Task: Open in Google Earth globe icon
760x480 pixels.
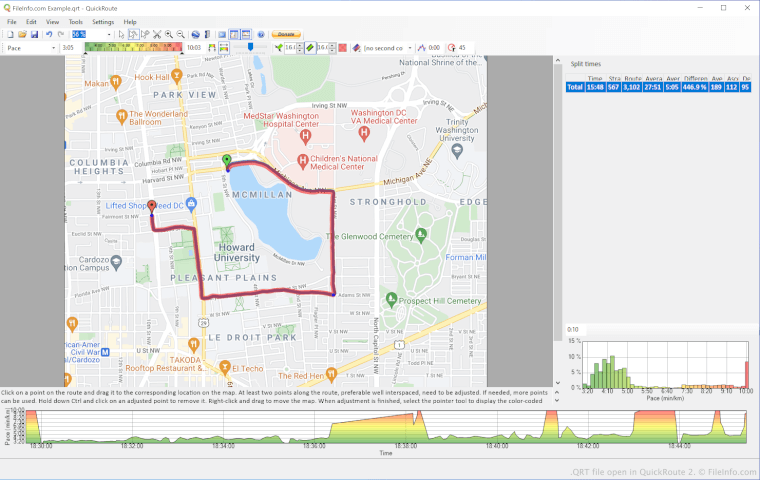Action: [196, 34]
